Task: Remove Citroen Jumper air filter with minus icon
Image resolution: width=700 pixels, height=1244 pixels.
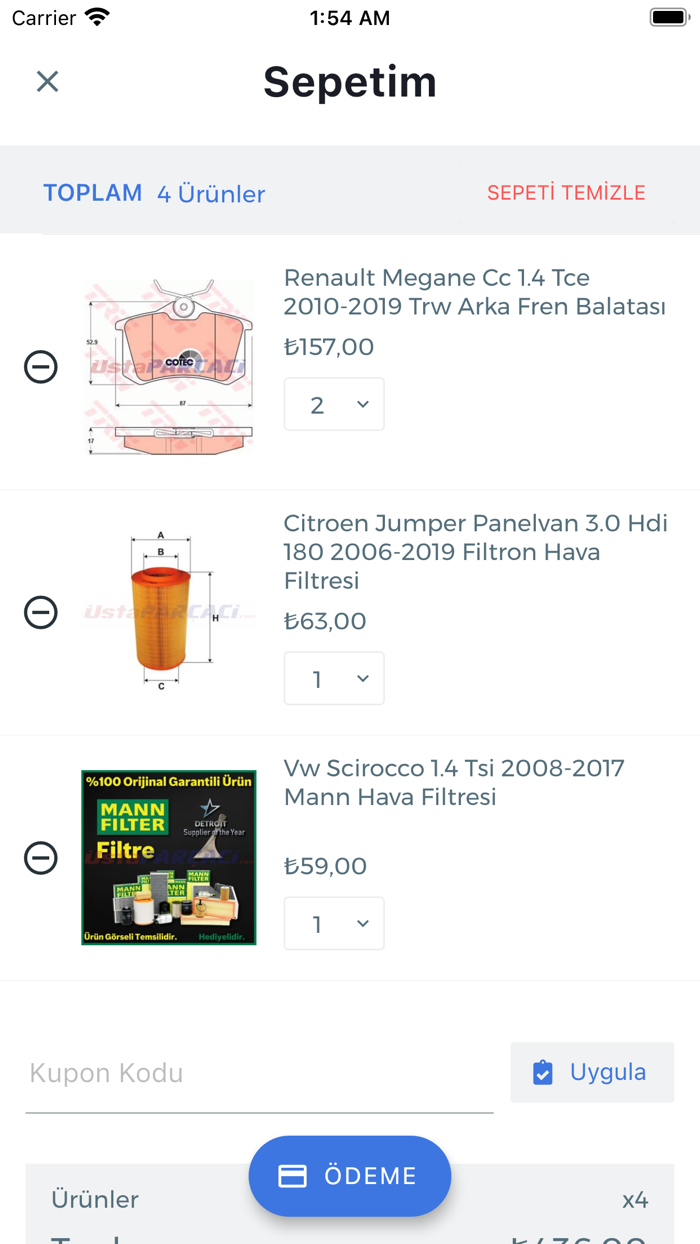Action: (x=41, y=612)
